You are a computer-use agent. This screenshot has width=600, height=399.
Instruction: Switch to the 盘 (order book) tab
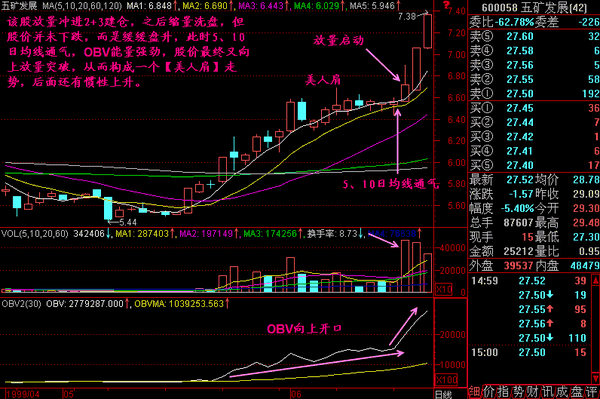tap(577, 392)
